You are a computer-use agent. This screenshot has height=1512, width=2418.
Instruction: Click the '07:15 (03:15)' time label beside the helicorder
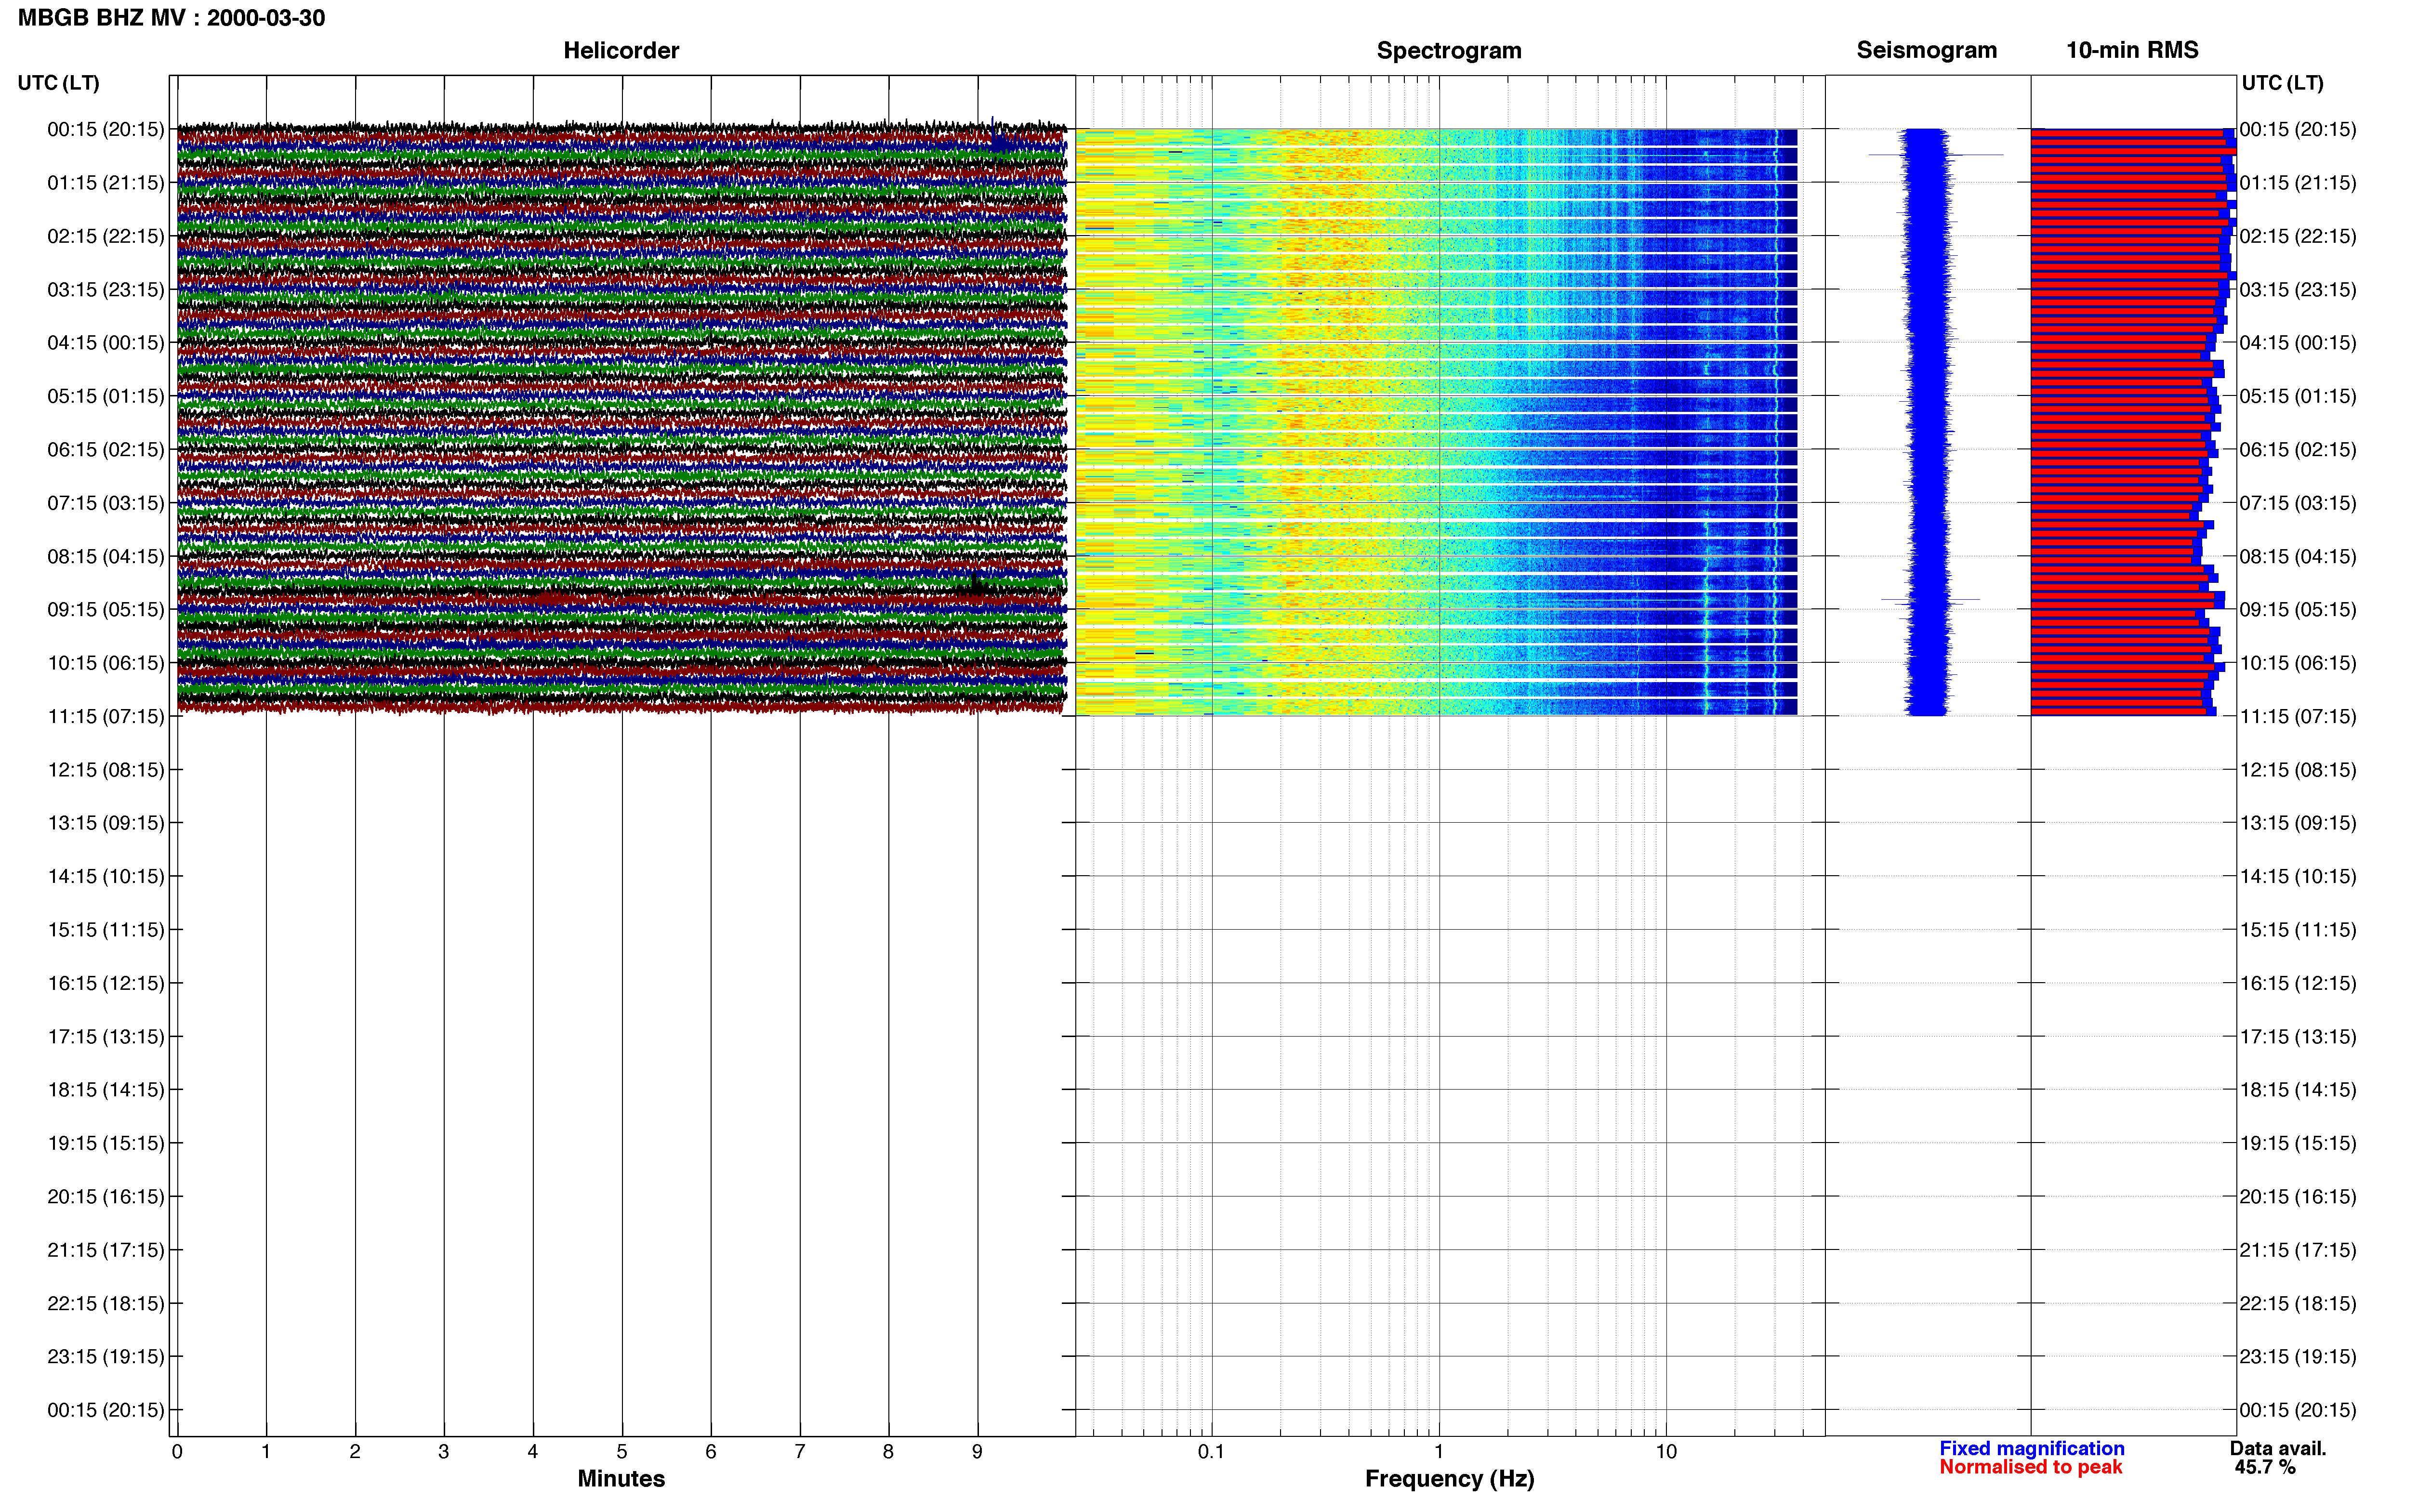click(x=105, y=502)
